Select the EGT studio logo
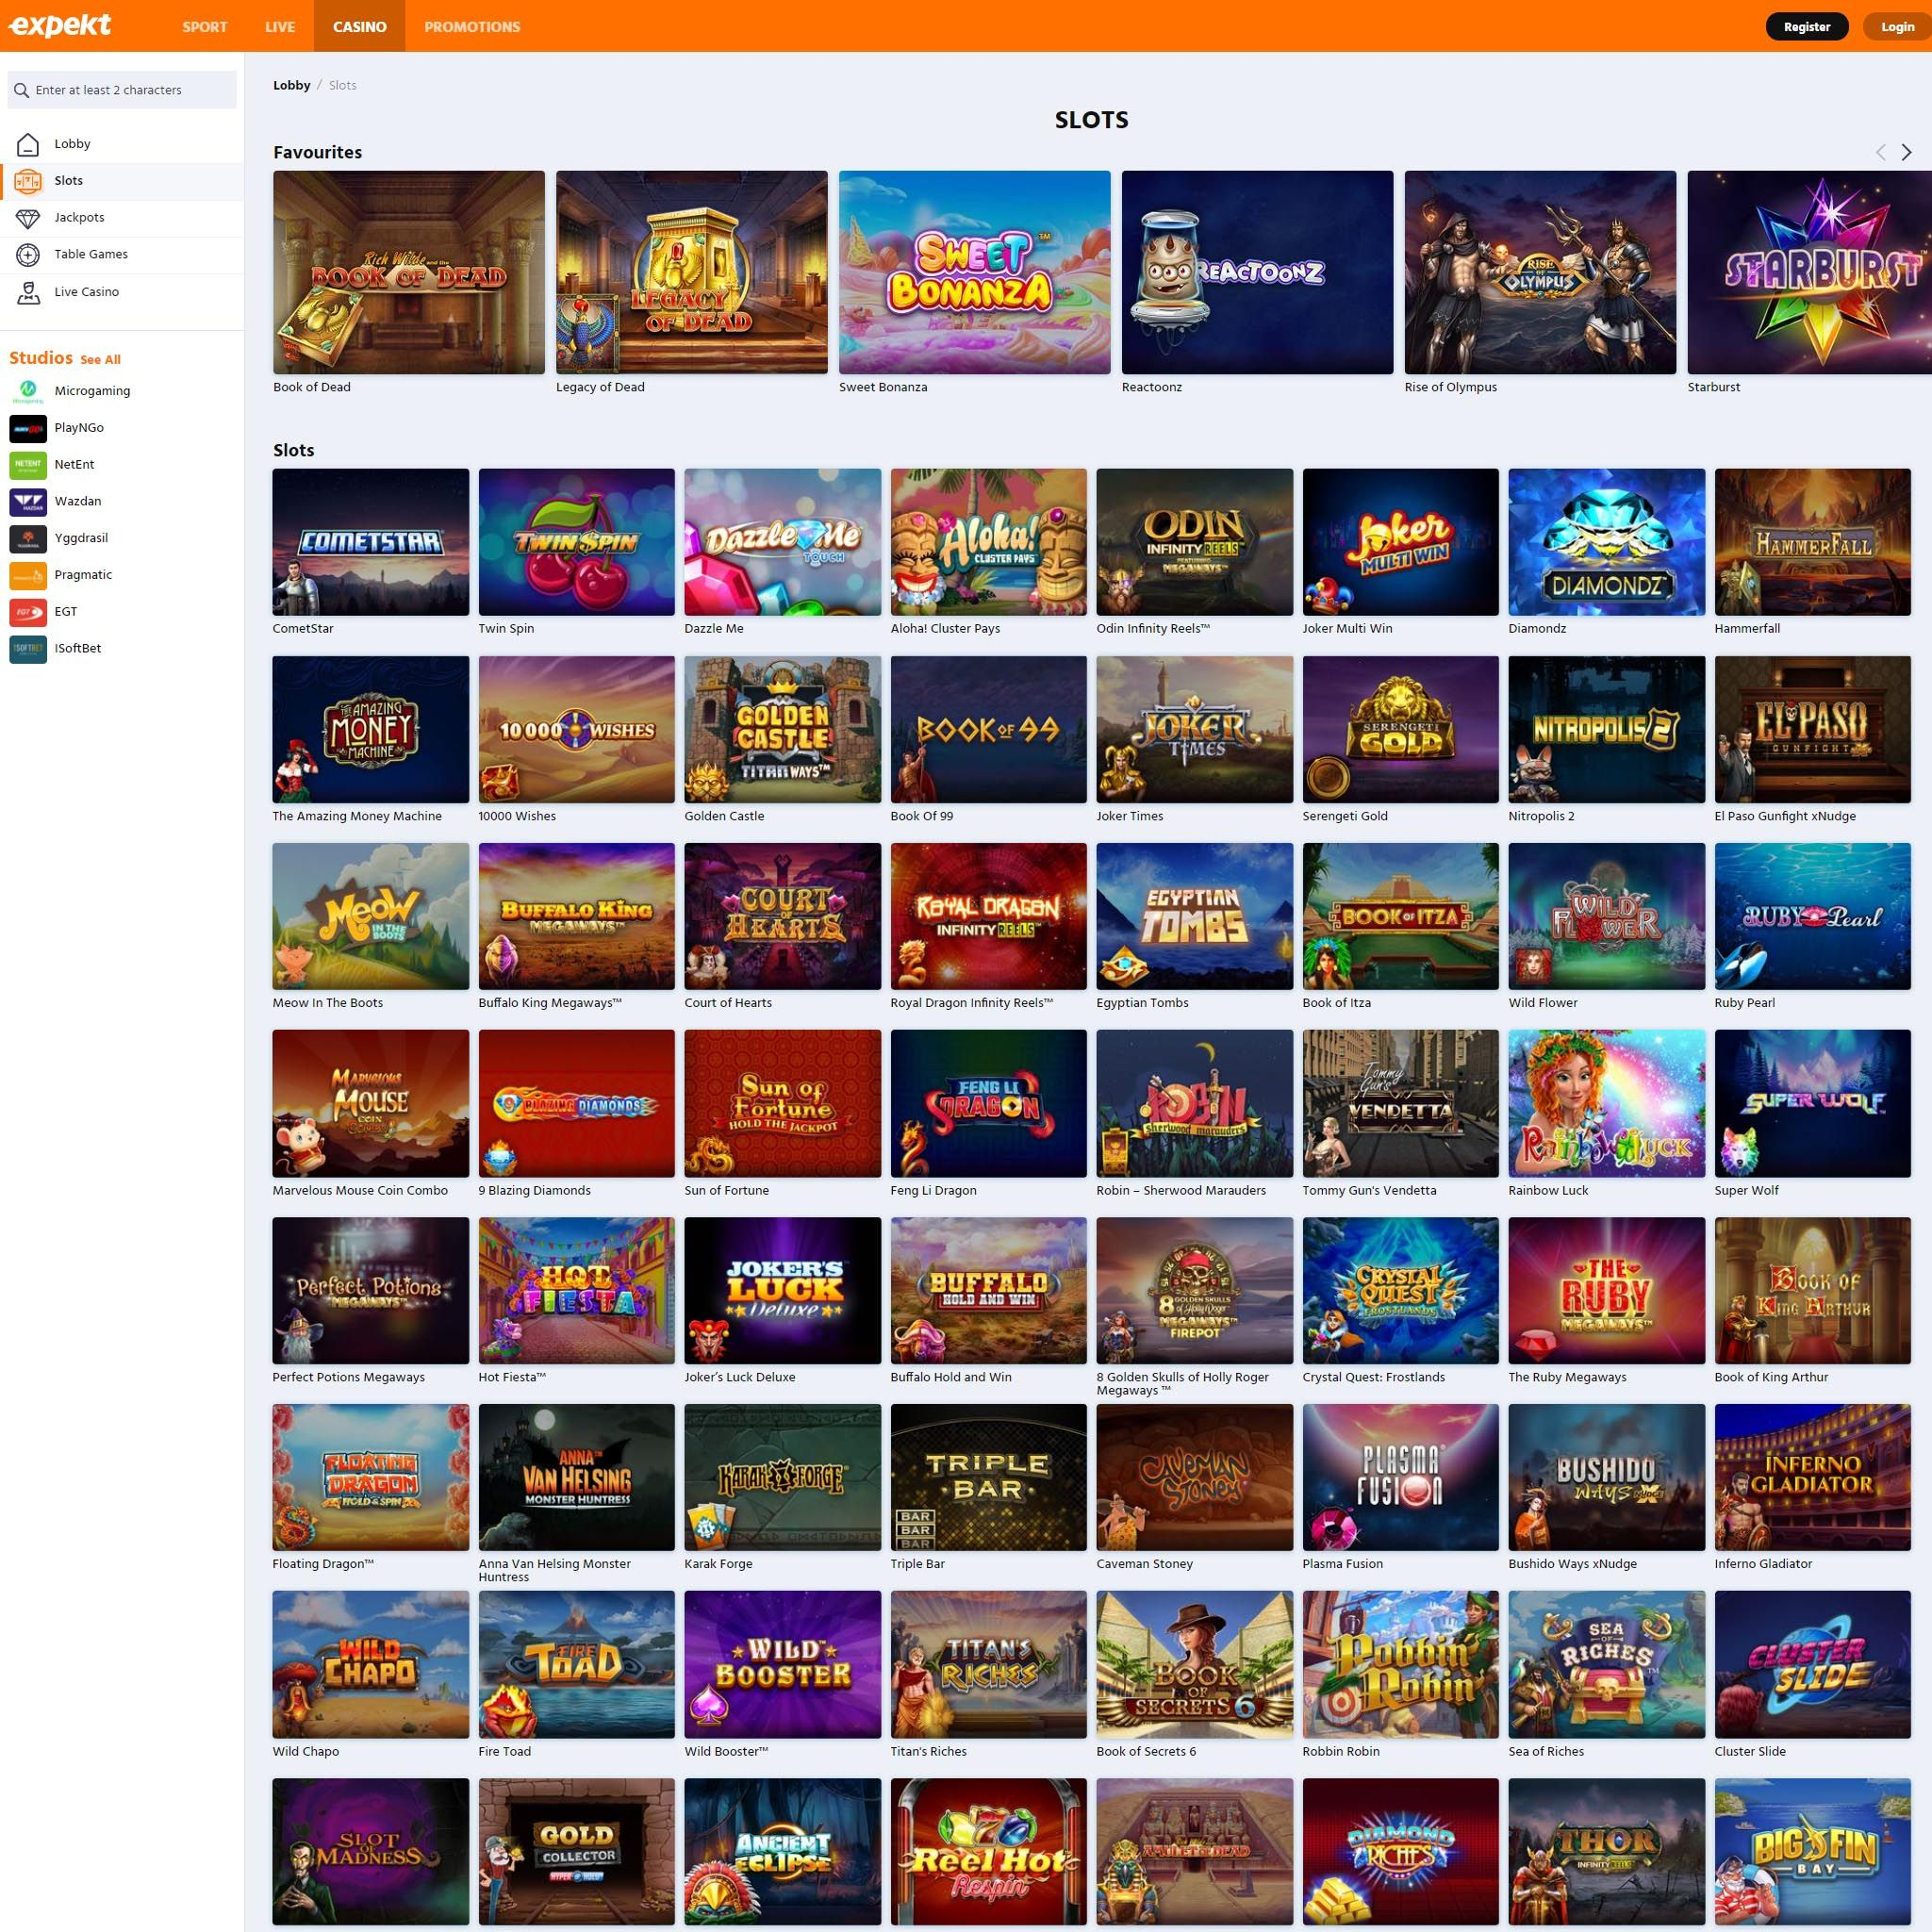This screenshot has height=1932, width=1932. pyautogui.click(x=28, y=612)
